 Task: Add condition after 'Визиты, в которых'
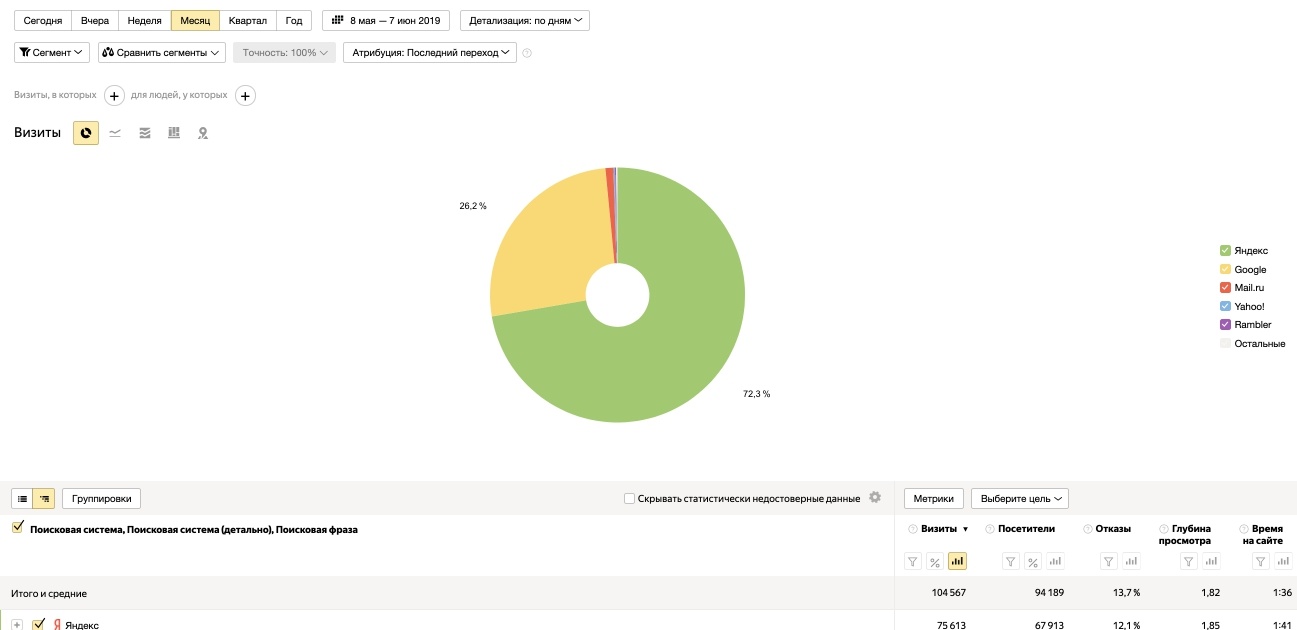tap(114, 95)
